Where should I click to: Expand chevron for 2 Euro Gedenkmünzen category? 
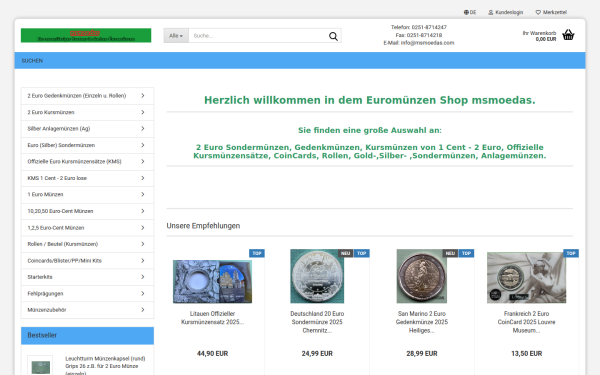[x=143, y=96]
